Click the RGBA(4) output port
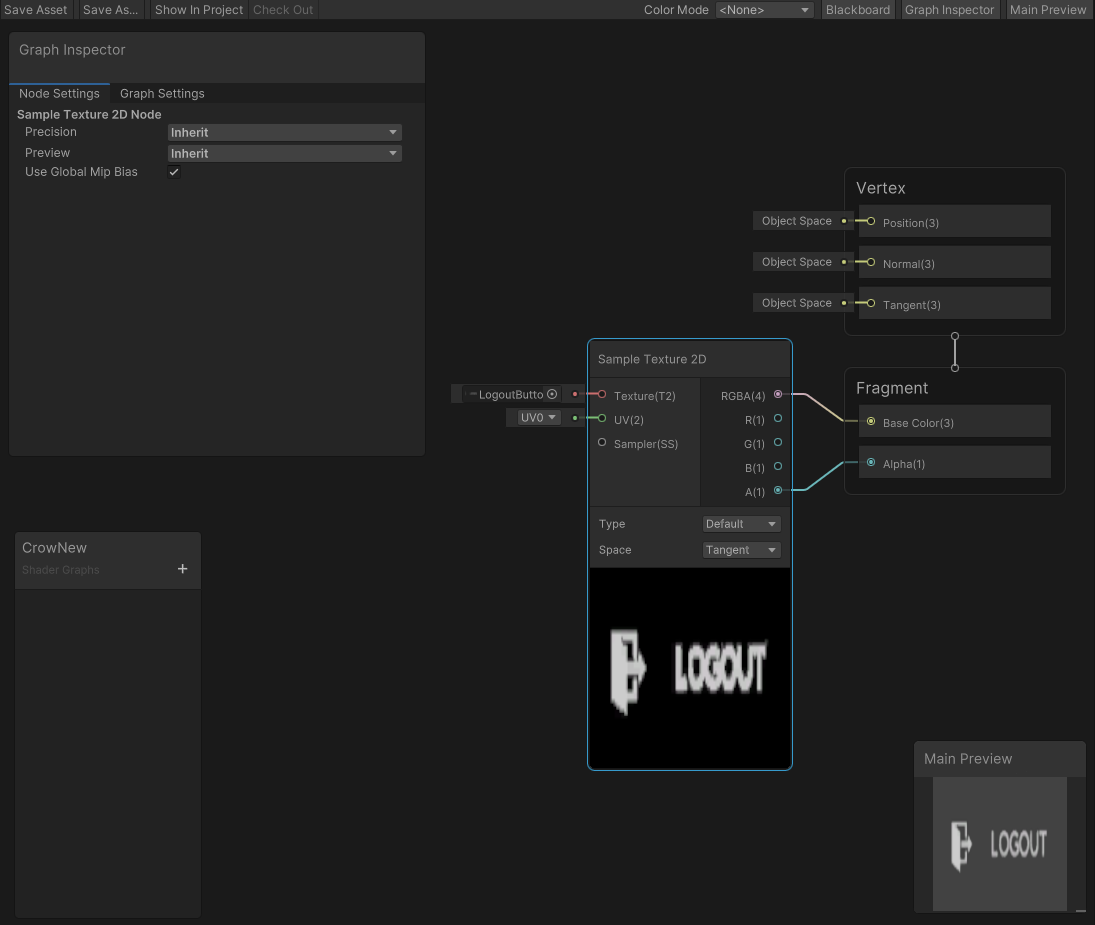This screenshot has width=1095, height=925. point(778,395)
